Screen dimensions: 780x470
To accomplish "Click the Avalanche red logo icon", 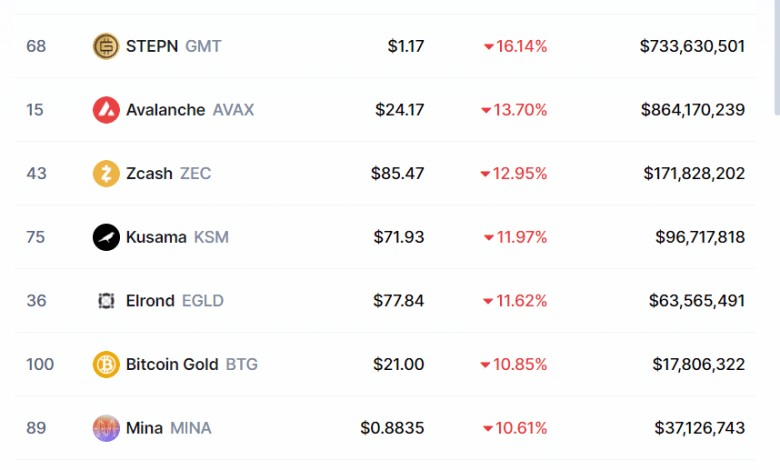I will pos(106,110).
